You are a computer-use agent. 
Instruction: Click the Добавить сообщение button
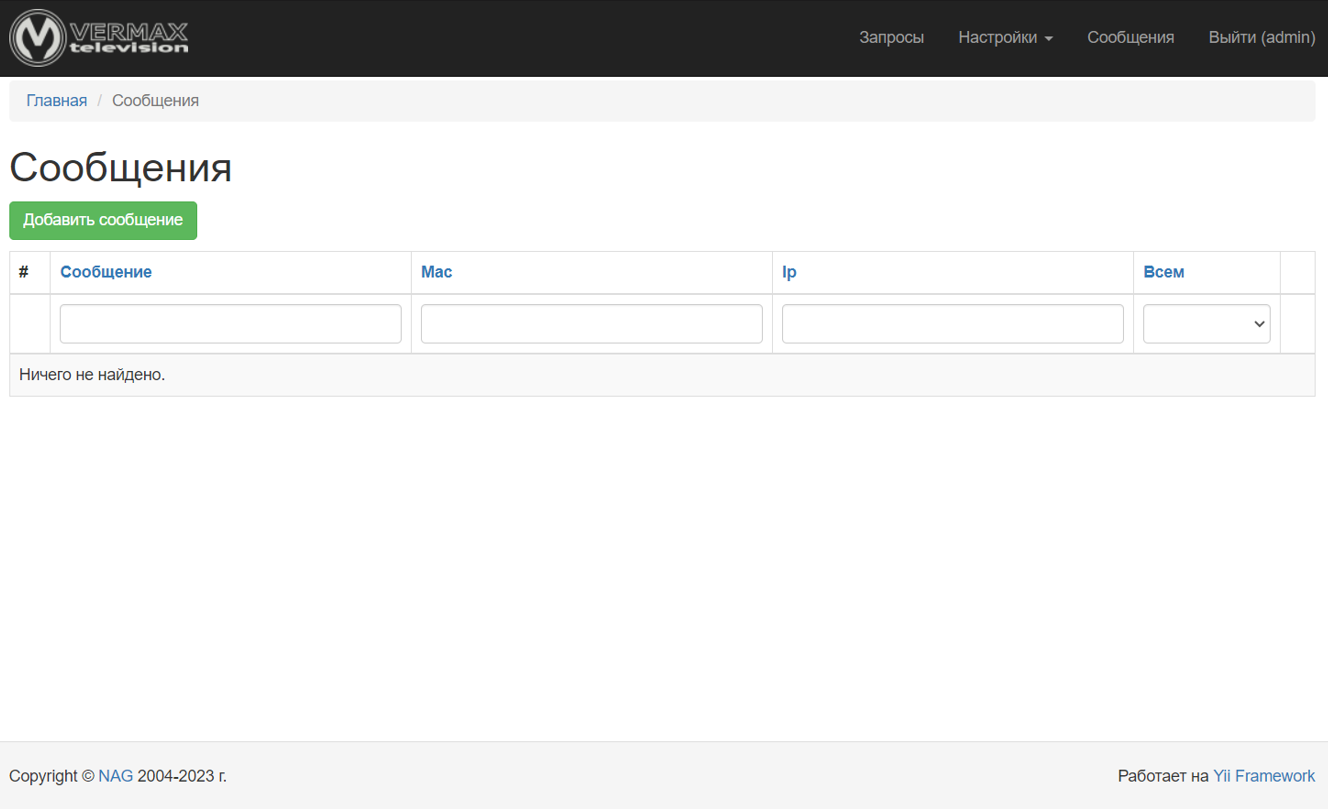[103, 221]
